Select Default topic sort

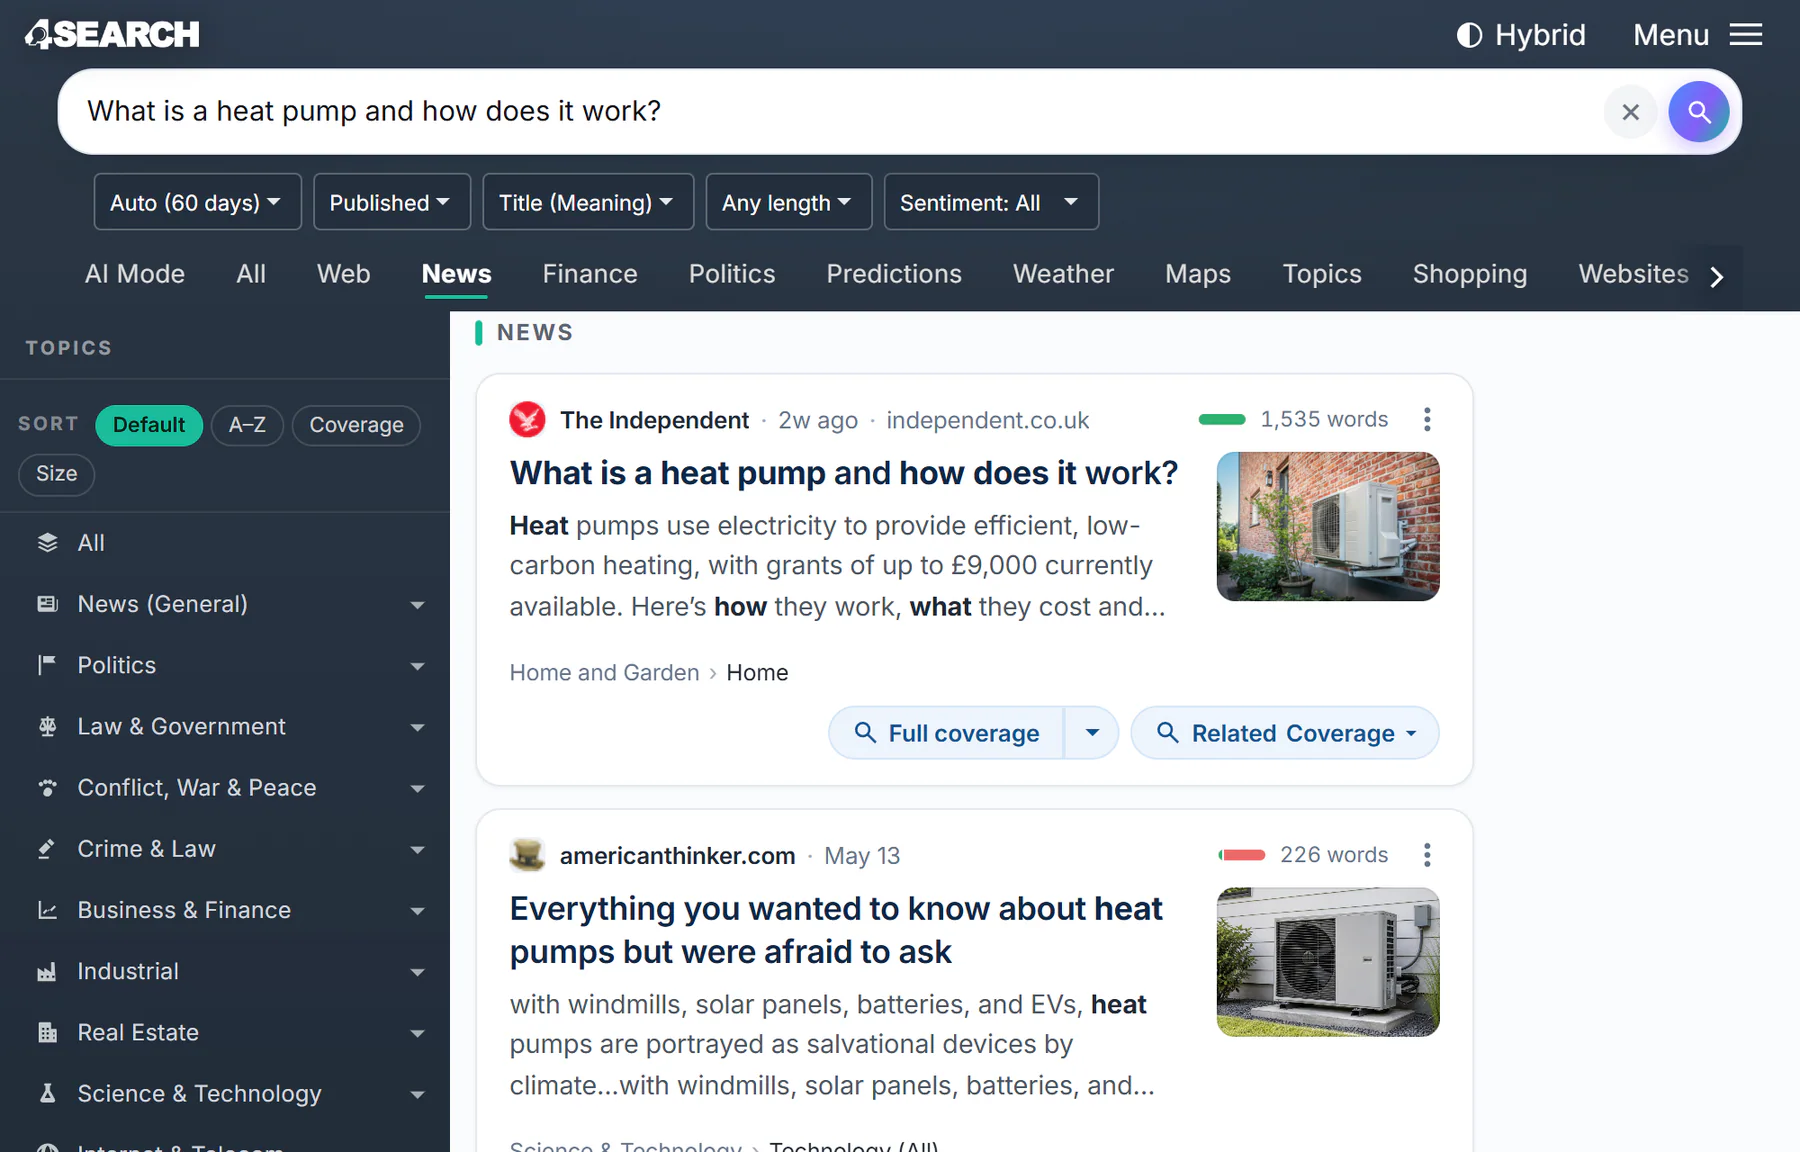click(x=149, y=425)
